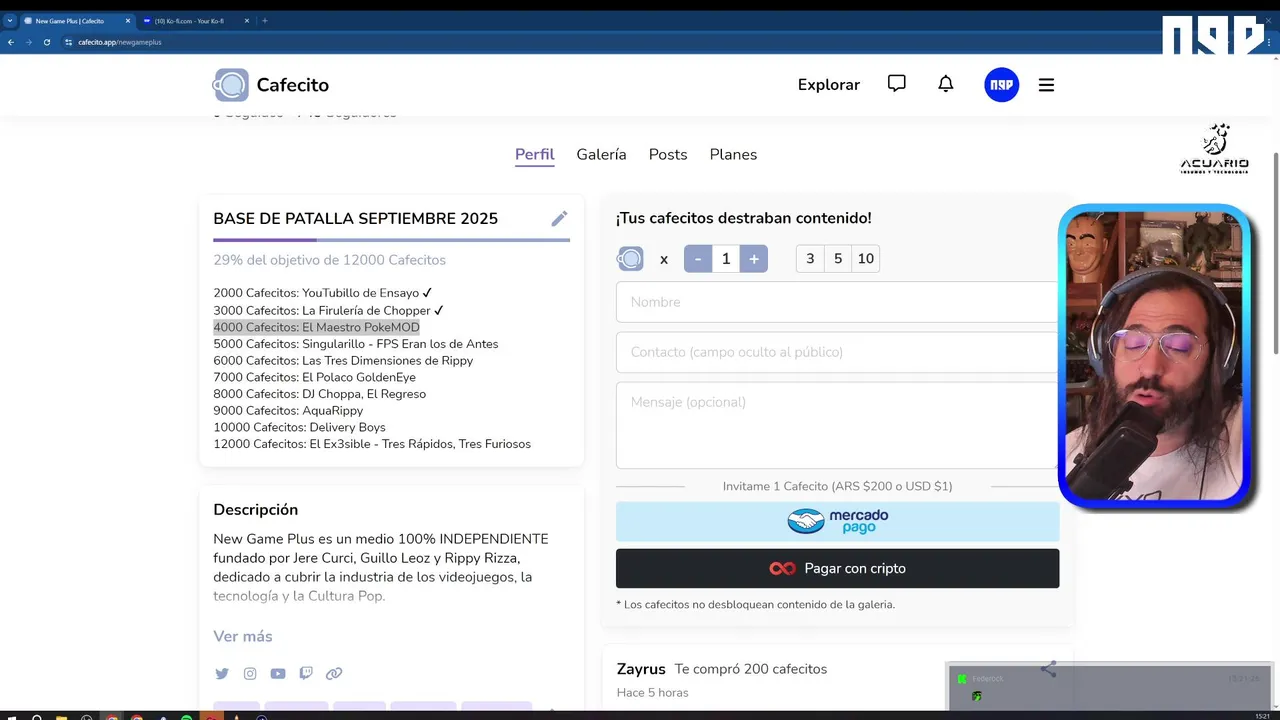This screenshot has width=1280, height=720.
Task: Go back in the browser
Action: (11, 42)
